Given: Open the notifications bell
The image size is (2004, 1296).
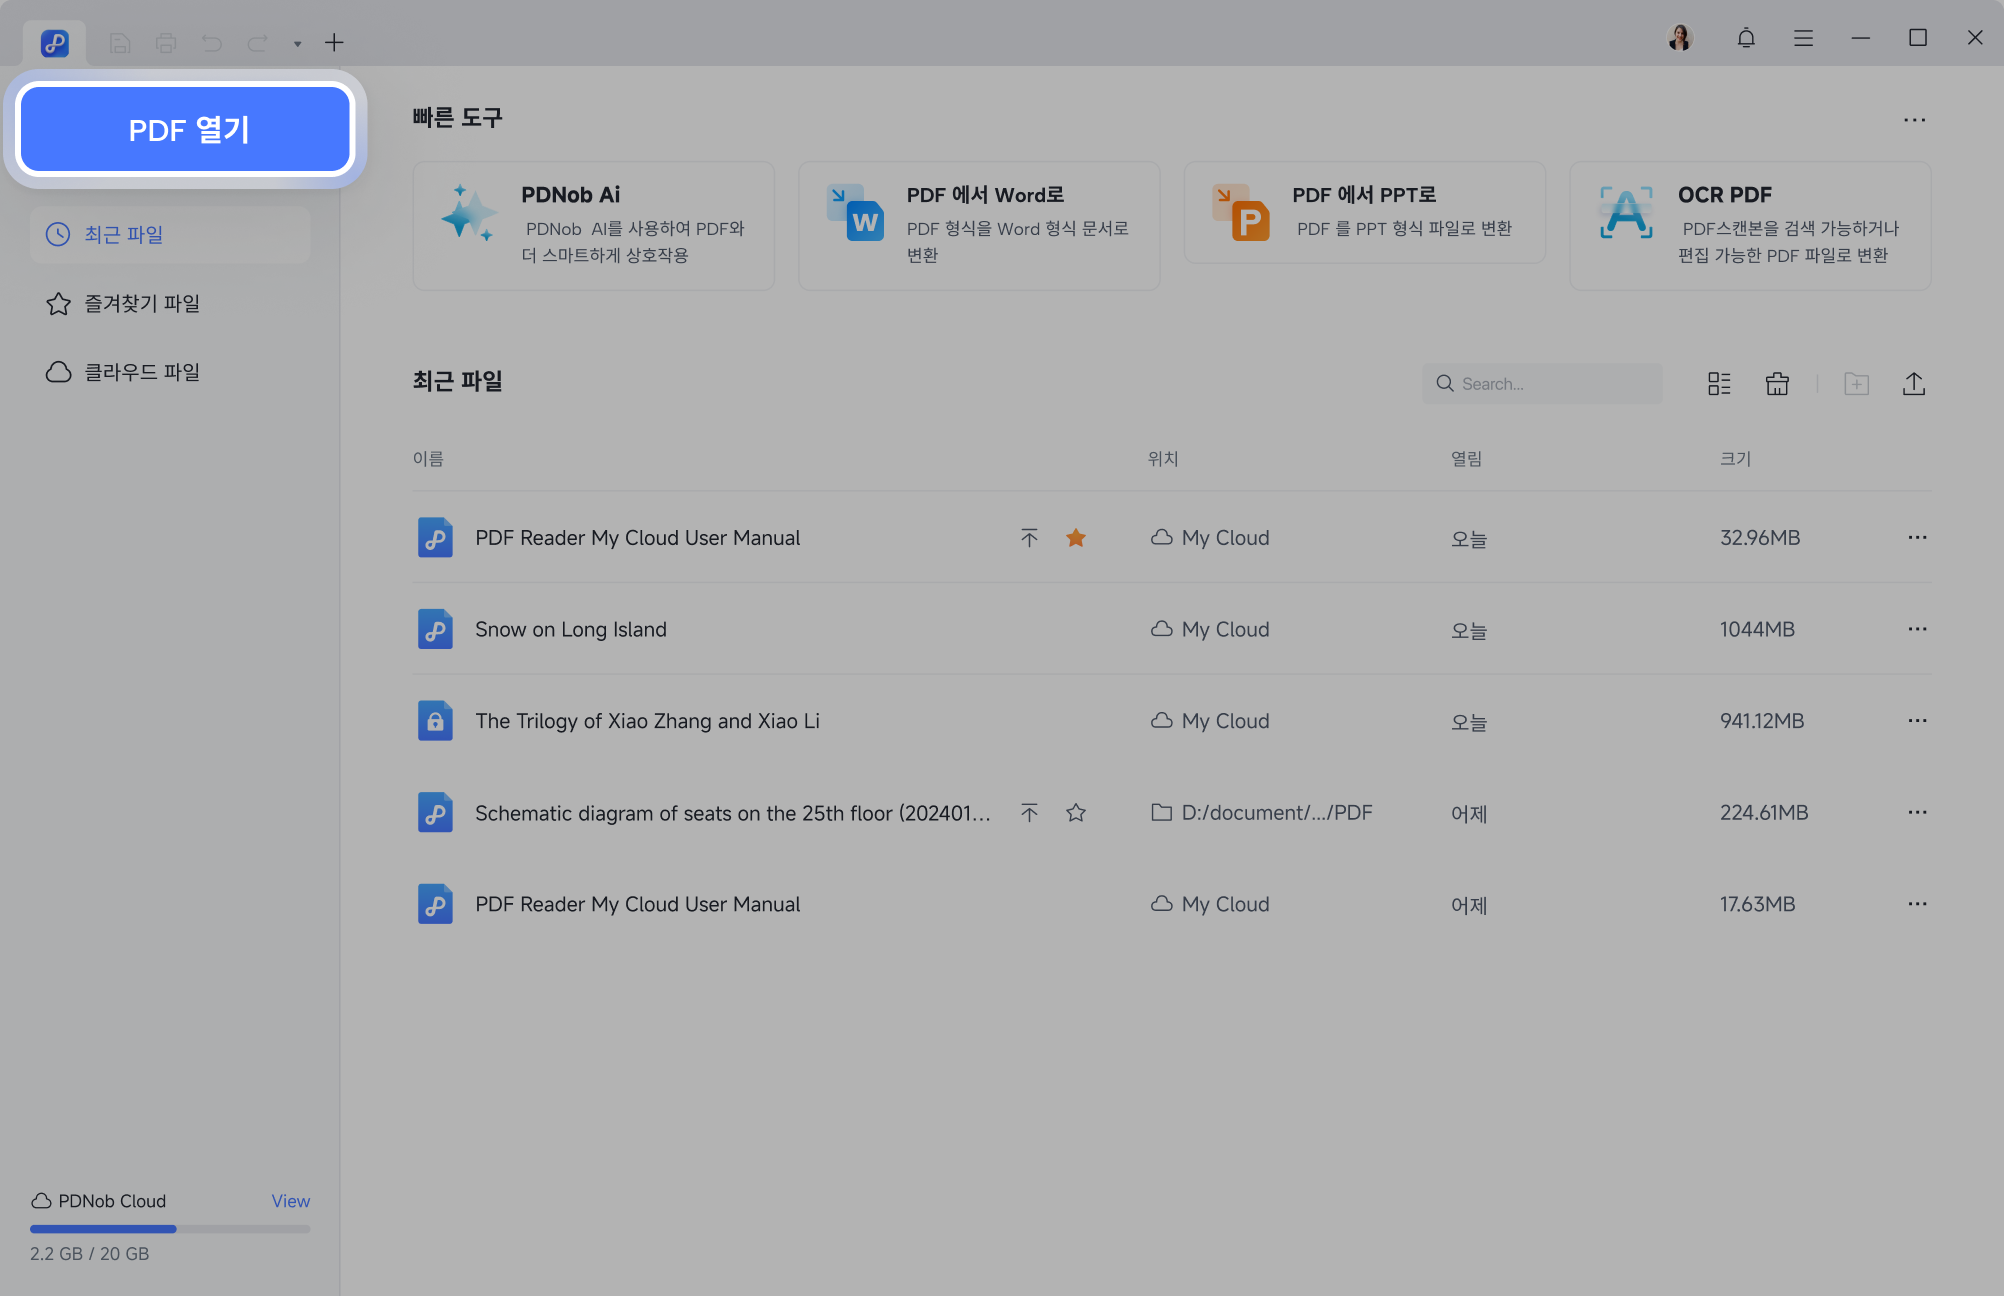Looking at the screenshot, I should coord(1746,38).
